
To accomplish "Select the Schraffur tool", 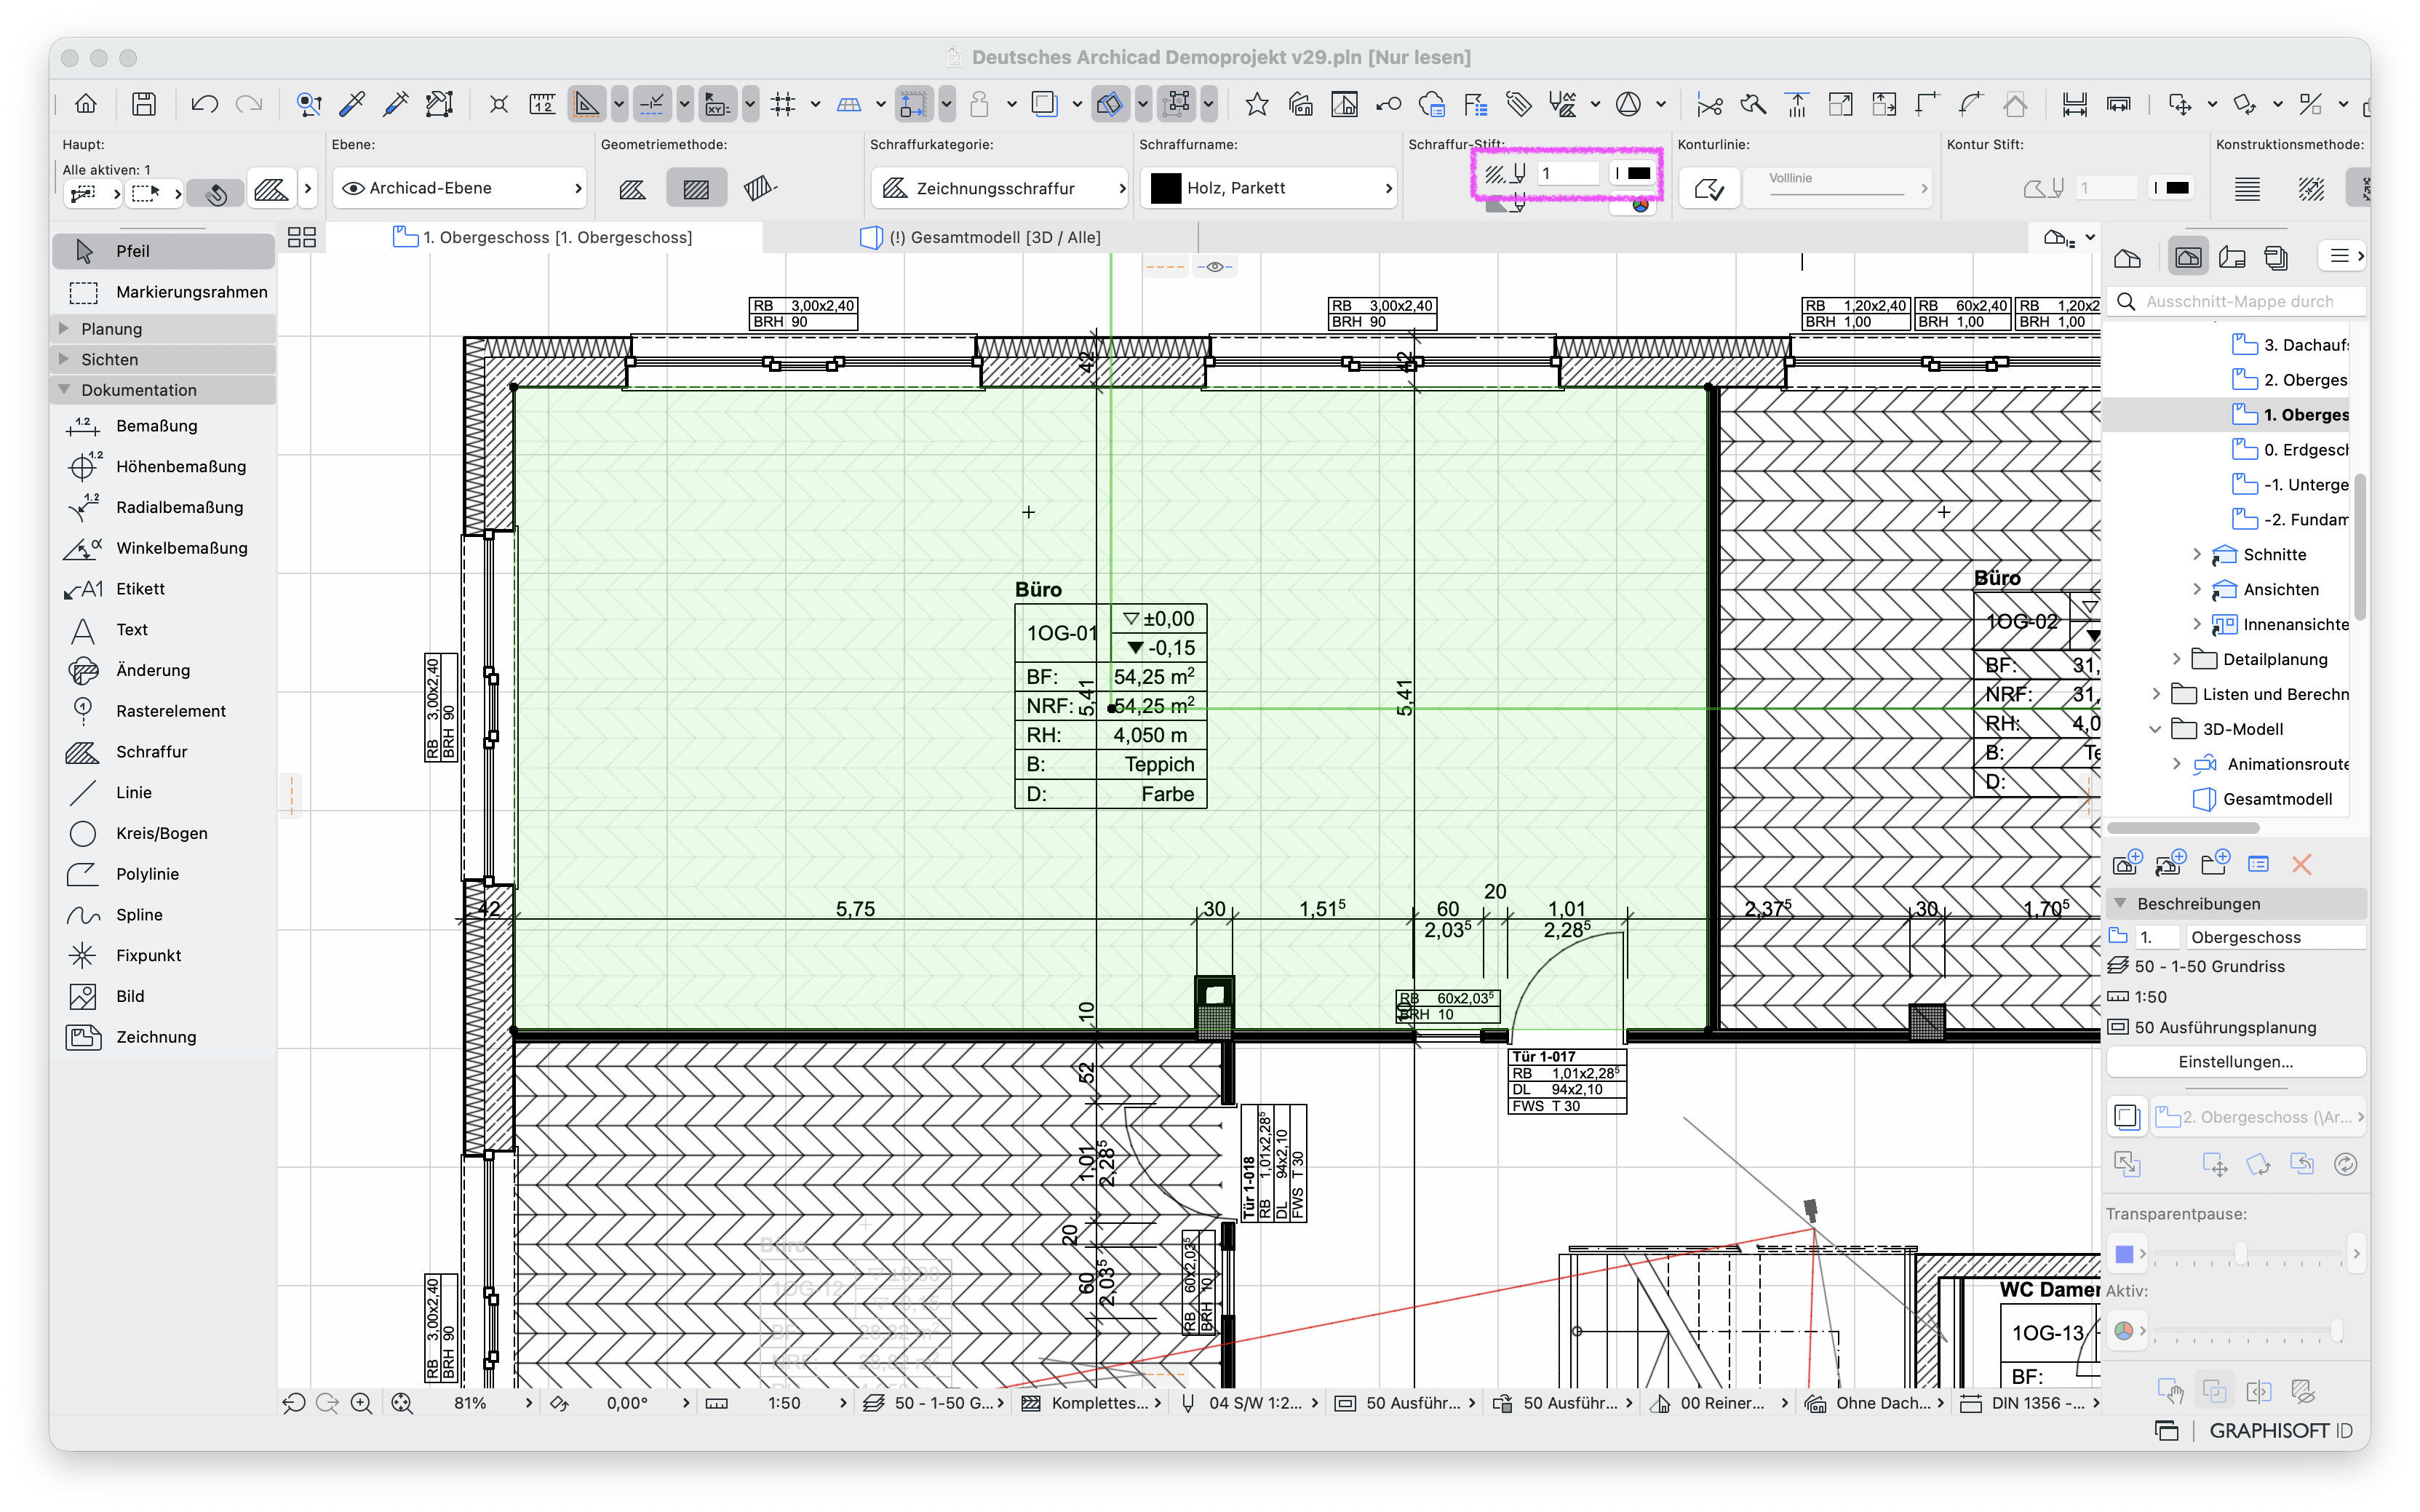I will (164, 752).
